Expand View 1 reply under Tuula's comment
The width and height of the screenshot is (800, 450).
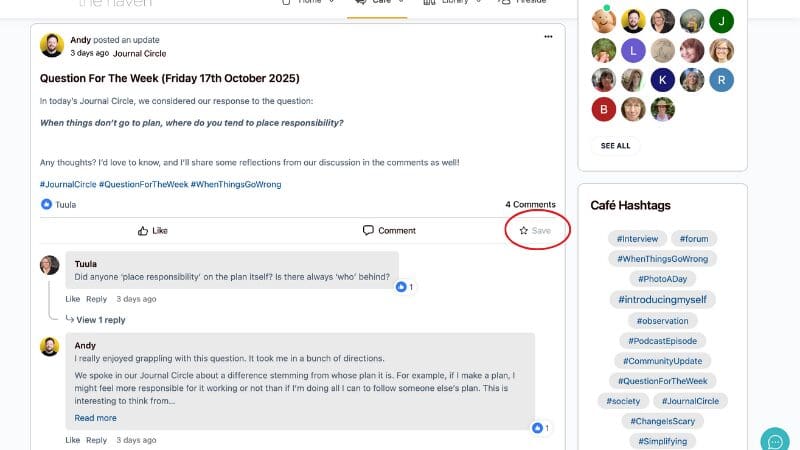click(101, 320)
